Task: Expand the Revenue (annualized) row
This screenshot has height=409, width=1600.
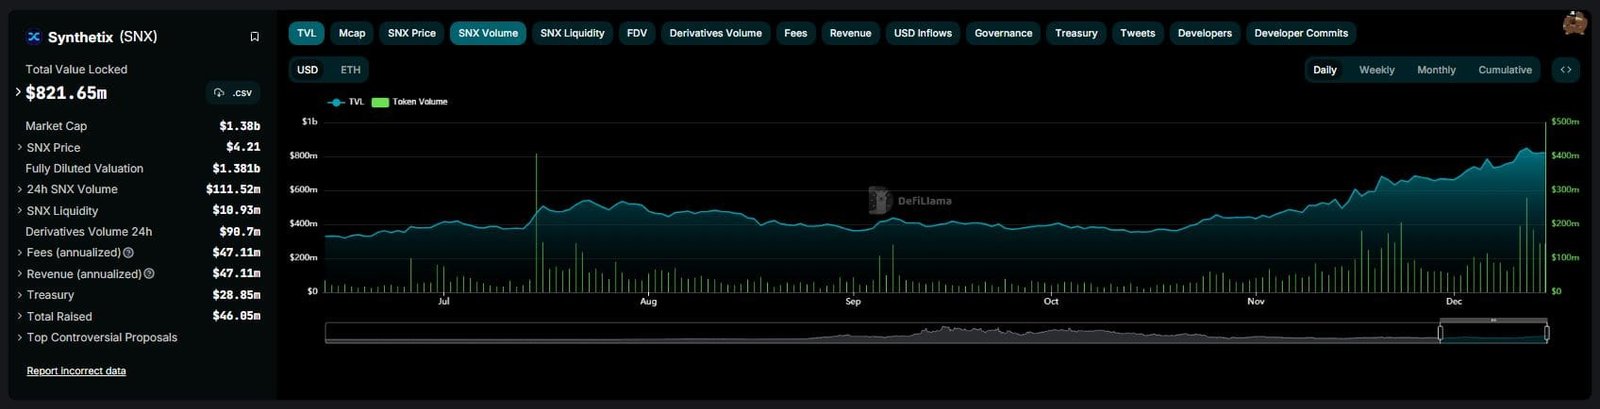Action: 19,274
